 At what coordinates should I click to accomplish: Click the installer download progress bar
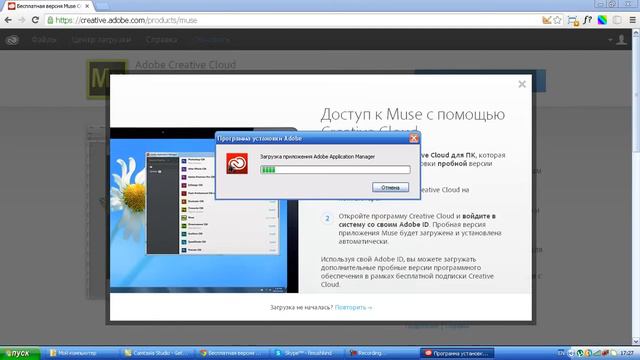coord(335,170)
